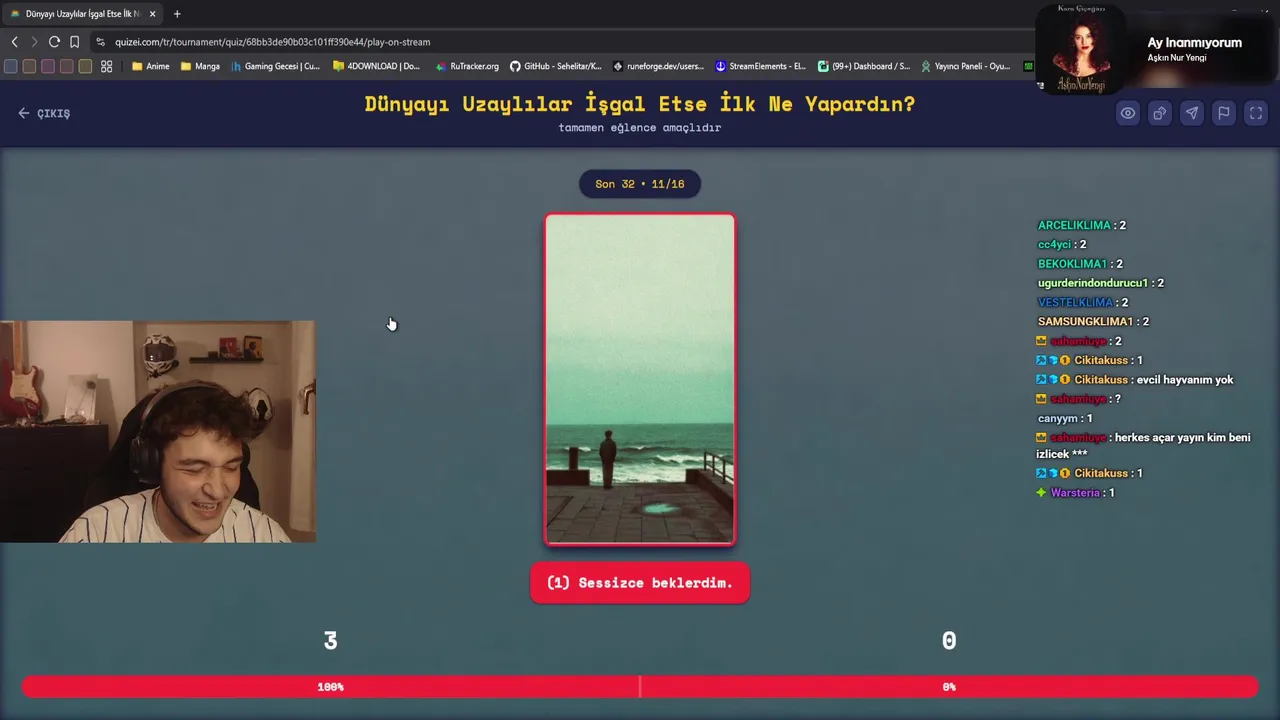The width and height of the screenshot is (1280, 720).
Task: Click chat user cc4yci
Action: pos(1054,245)
